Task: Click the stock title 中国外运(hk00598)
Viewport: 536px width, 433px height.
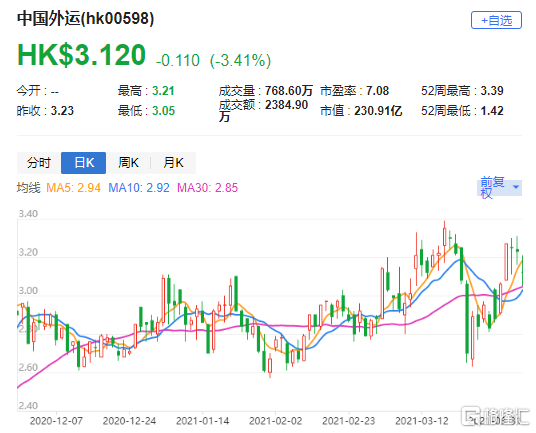Action: pos(85,18)
